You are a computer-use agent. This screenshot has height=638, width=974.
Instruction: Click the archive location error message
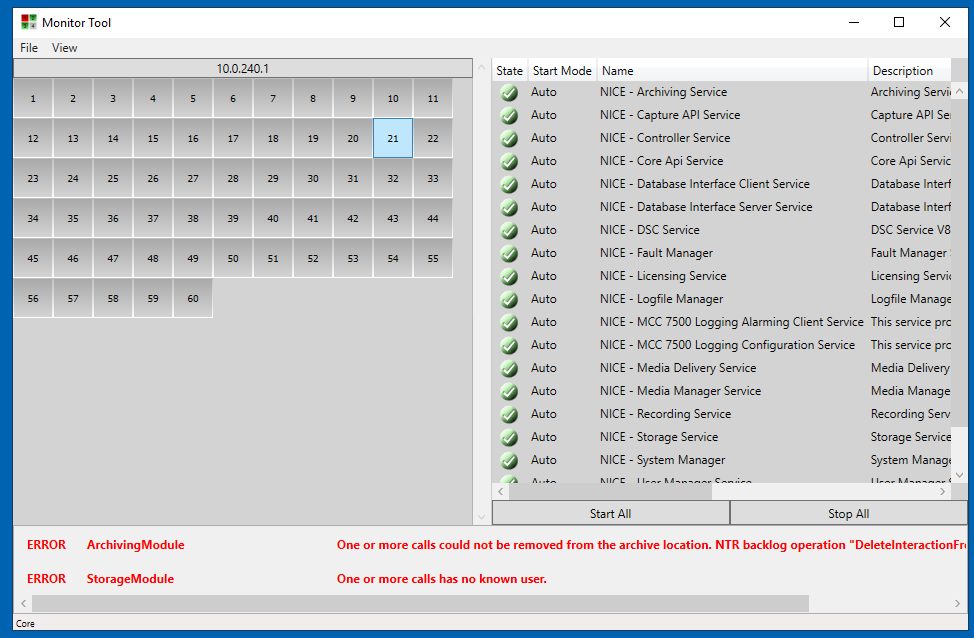click(652, 545)
